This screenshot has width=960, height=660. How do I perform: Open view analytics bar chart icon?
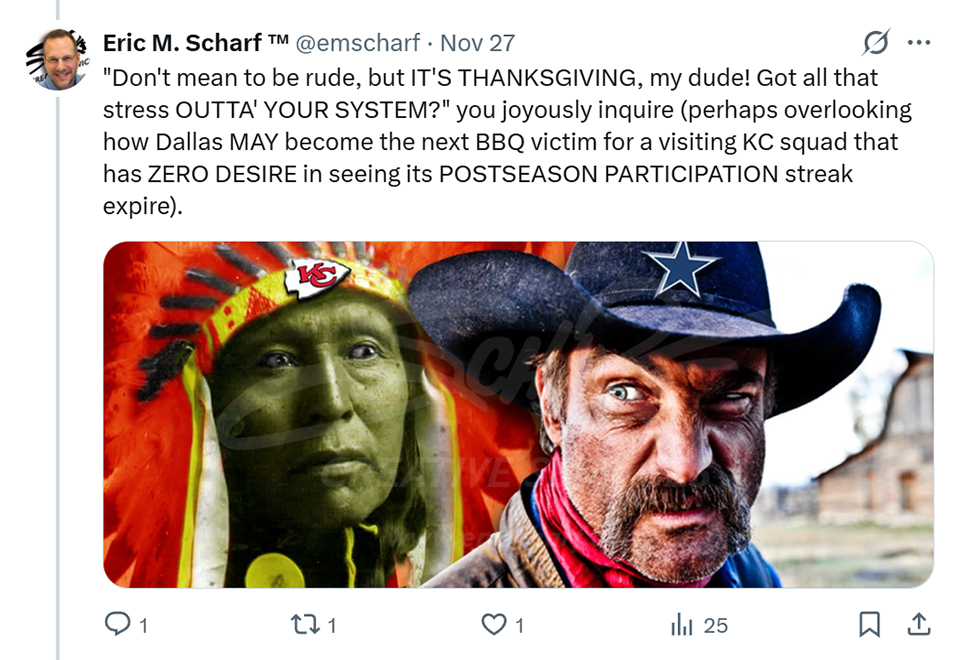[x=681, y=625]
